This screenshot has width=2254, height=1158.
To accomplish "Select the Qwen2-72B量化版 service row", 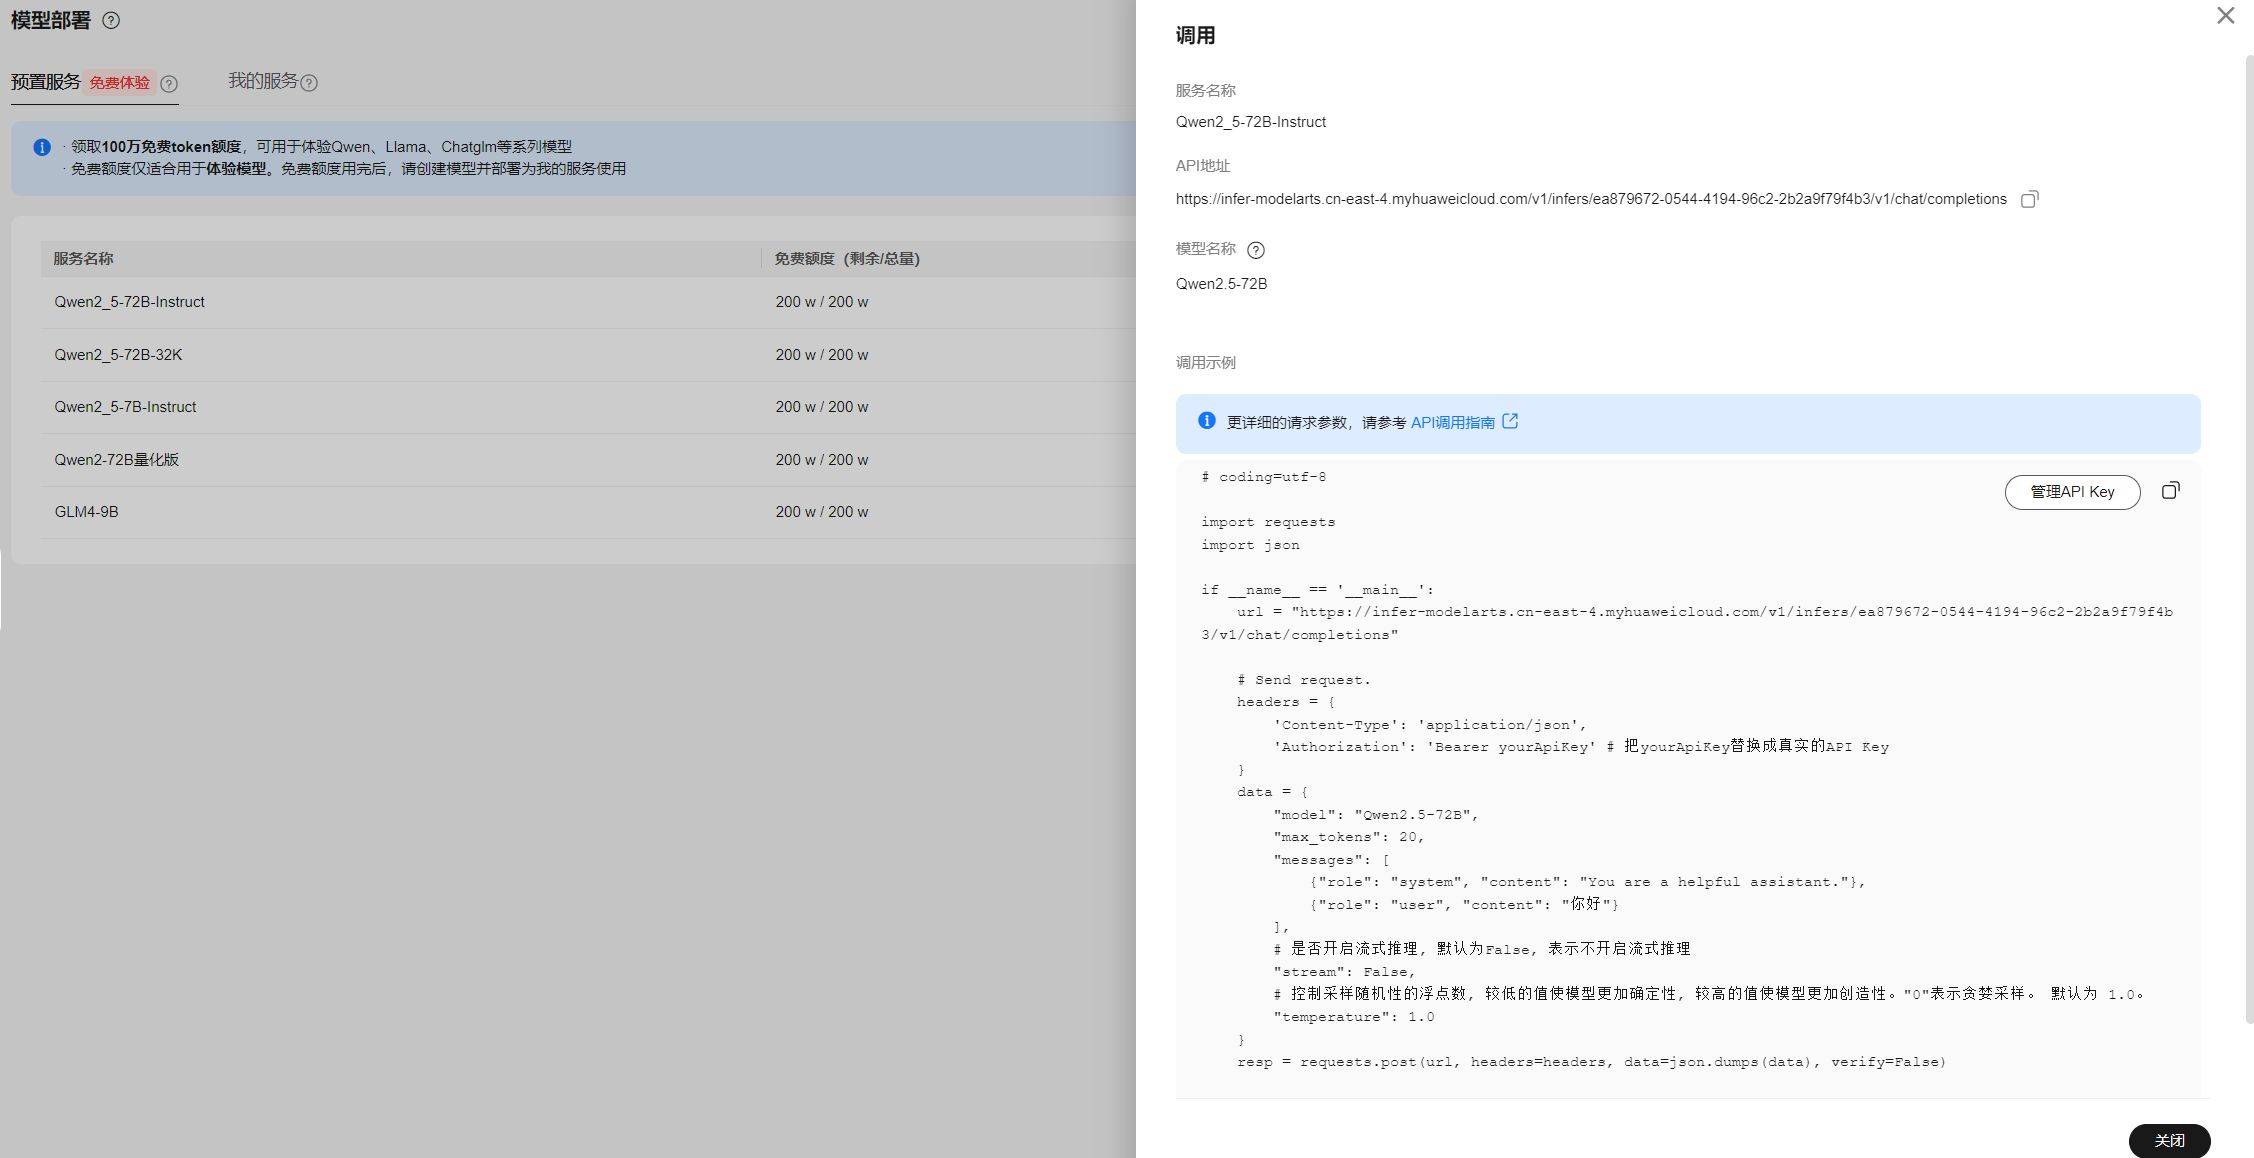I will coord(588,460).
